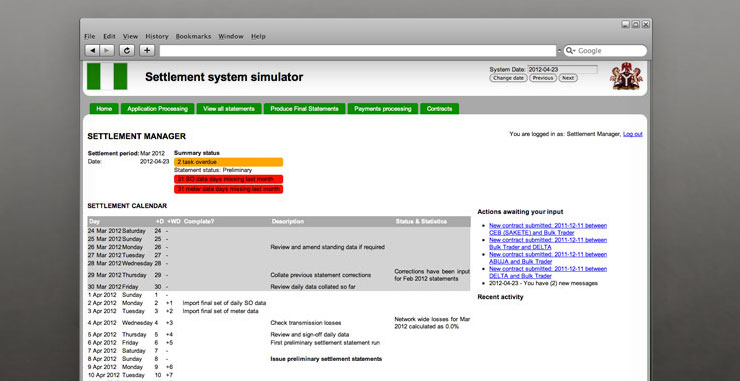Click the '2 Apr 2012' Monday row date
The image size is (740, 381).
click(x=102, y=303)
